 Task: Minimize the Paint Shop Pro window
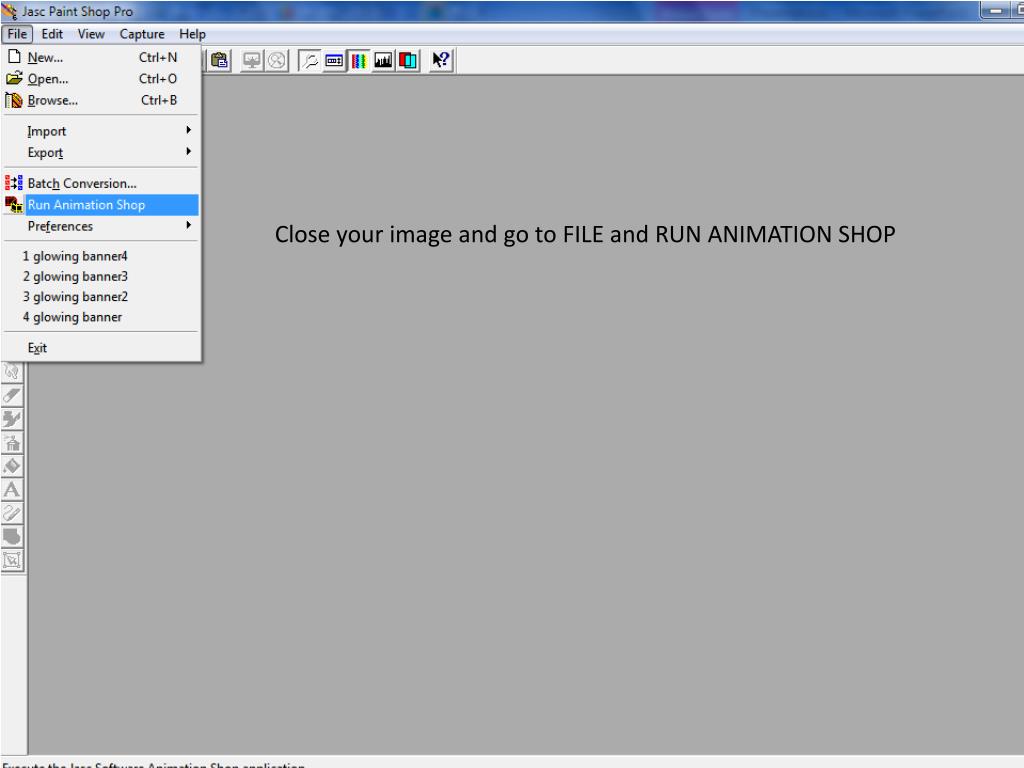pos(996,10)
